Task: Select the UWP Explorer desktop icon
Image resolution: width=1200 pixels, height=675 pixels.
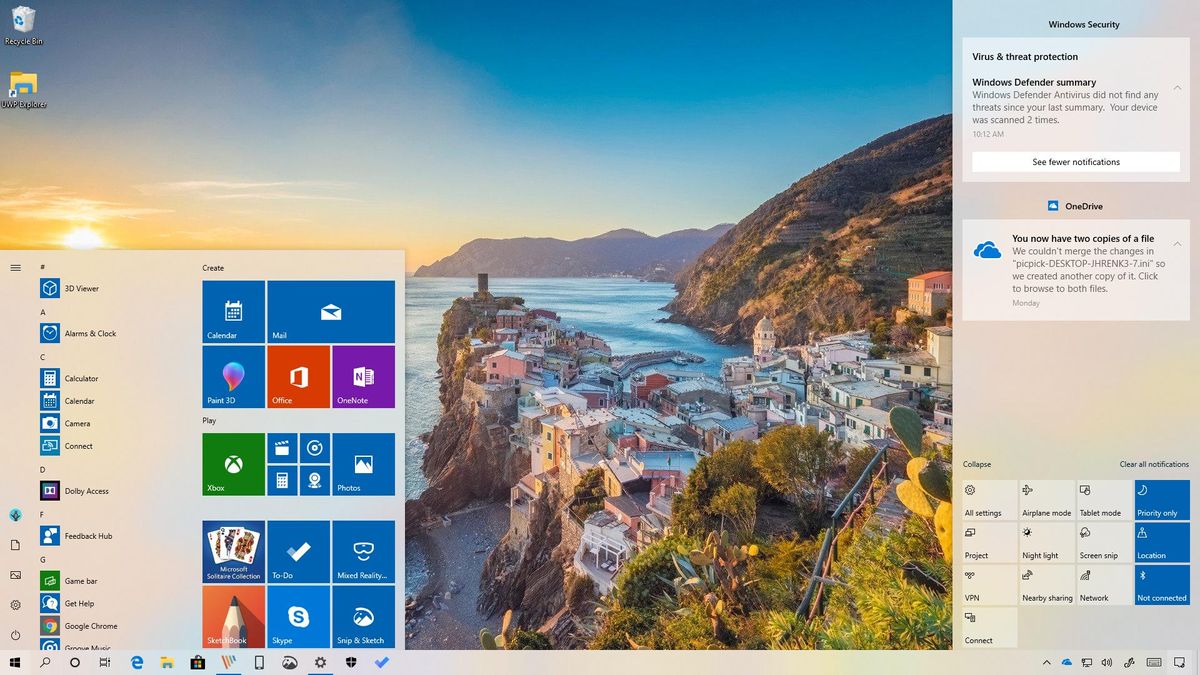Action: coord(23,89)
